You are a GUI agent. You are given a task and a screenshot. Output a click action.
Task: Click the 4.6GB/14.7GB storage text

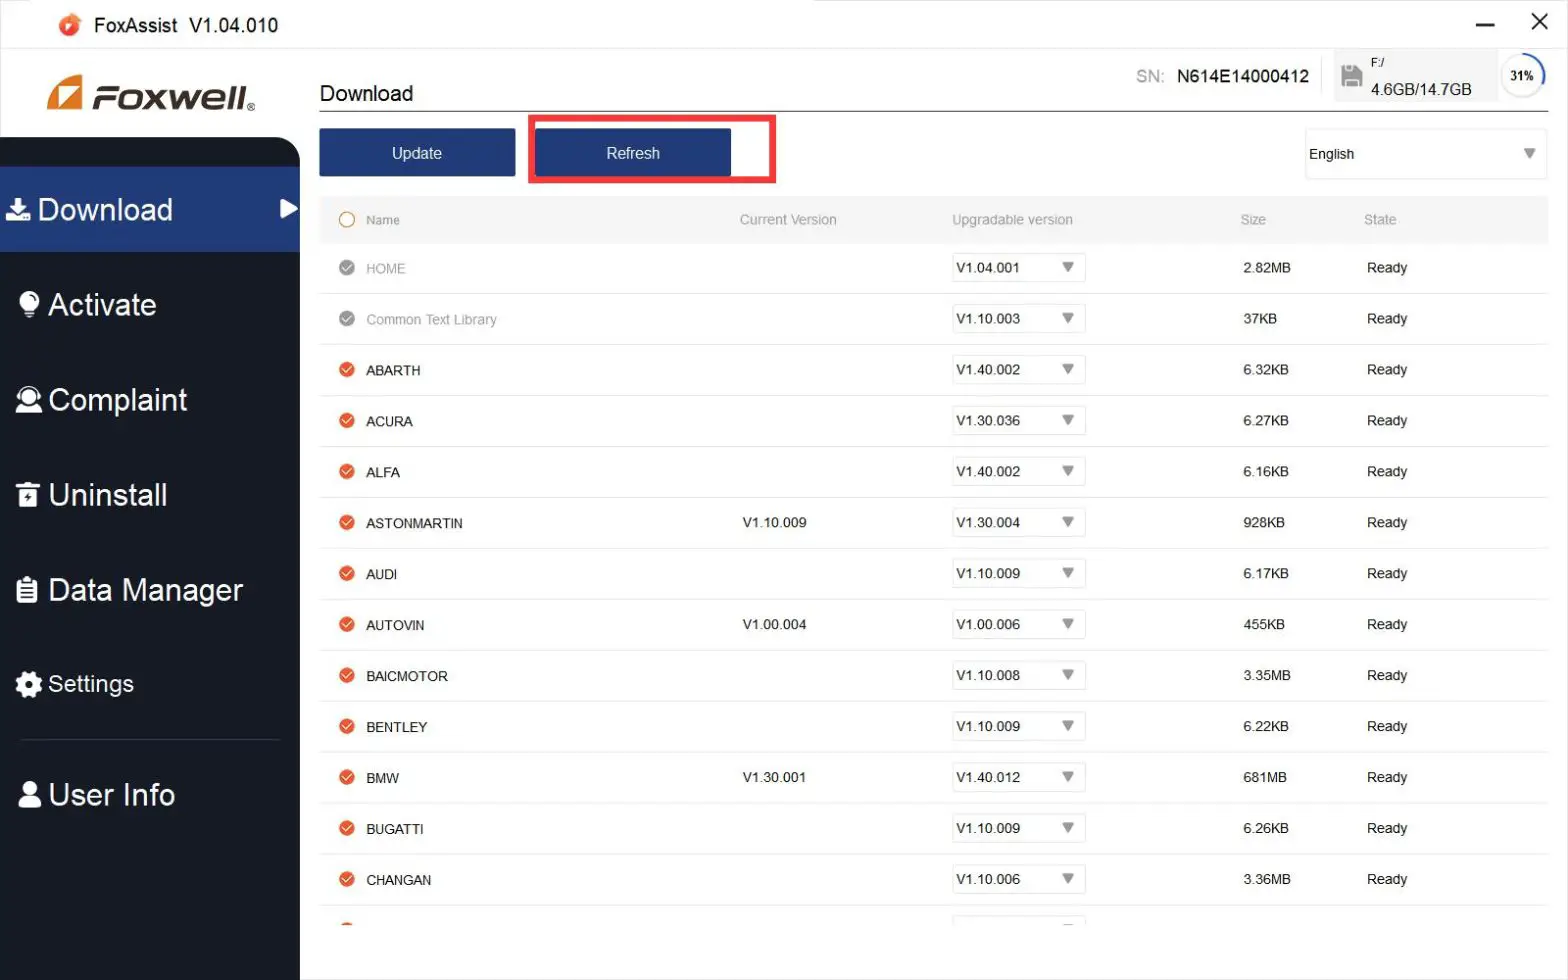click(x=1421, y=89)
